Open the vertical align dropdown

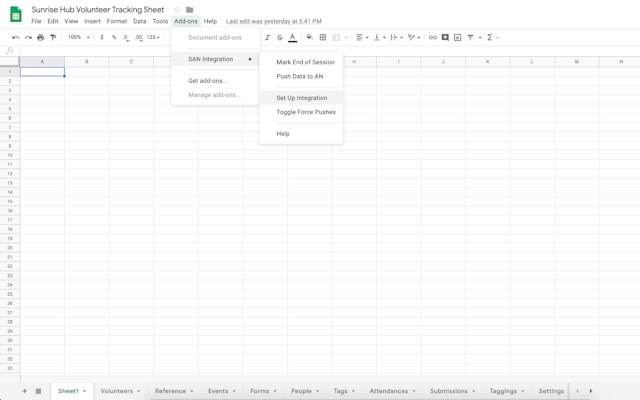point(380,37)
